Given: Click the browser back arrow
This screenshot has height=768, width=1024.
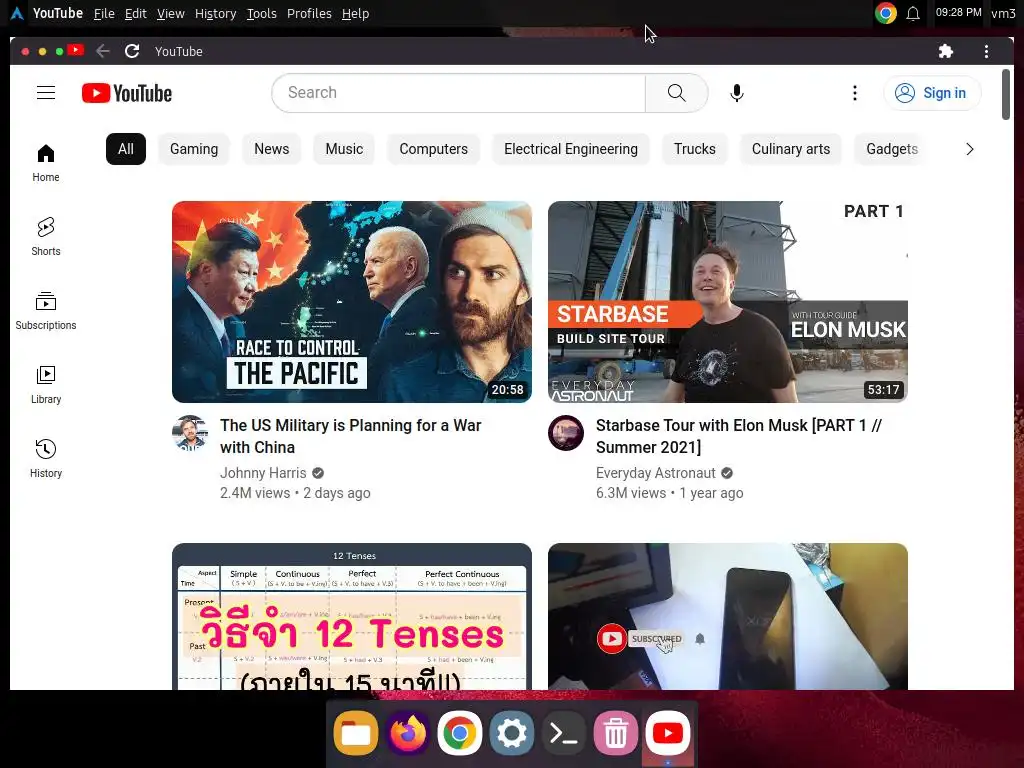Looking at the screenshot, I should click(103, 51).
